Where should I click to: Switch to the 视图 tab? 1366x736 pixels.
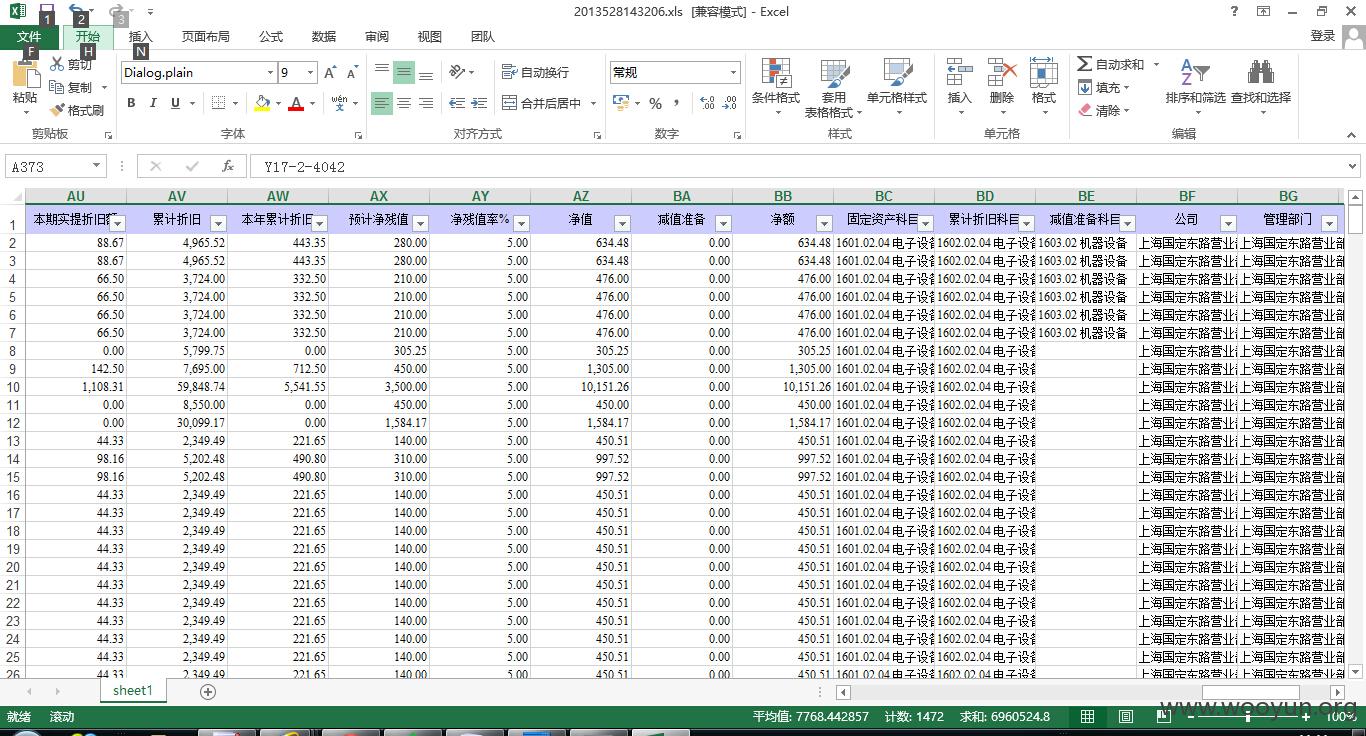[430, 37]
